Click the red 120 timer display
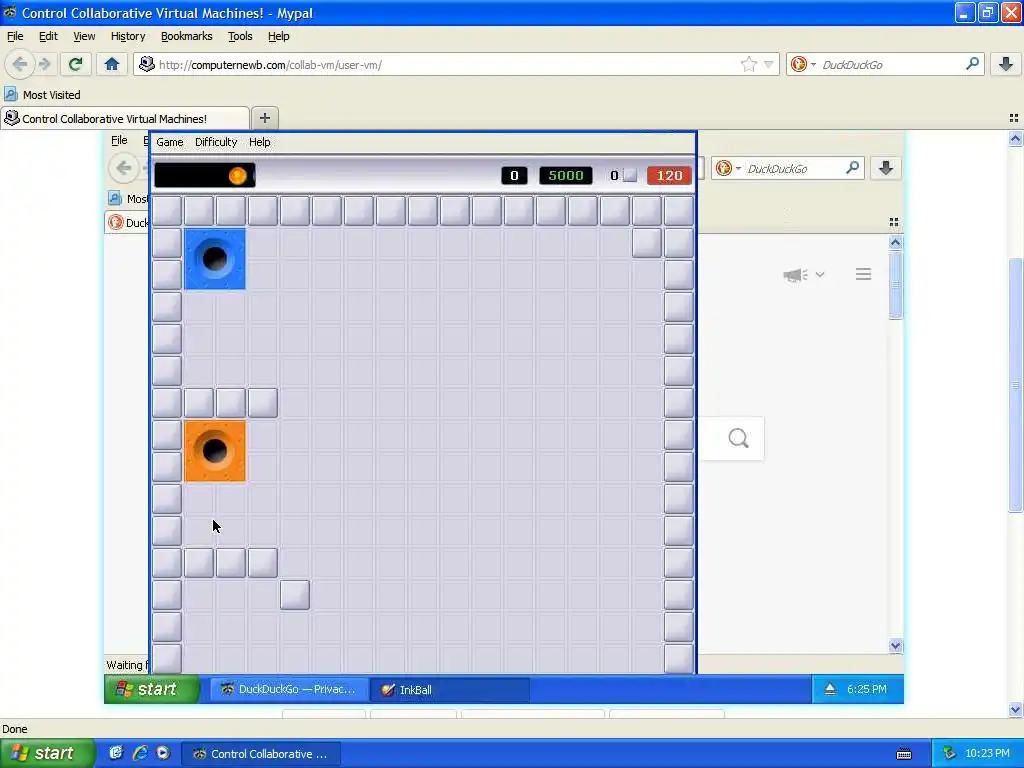Viewport: 1024px width, 768px height. (669, 175)
